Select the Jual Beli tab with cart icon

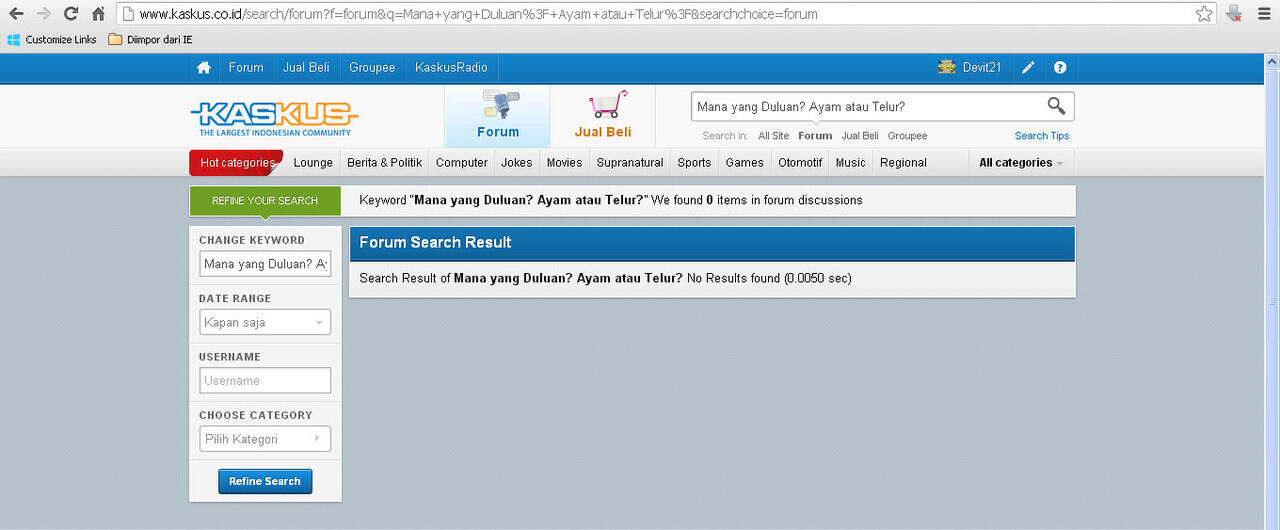click(603, 116)
